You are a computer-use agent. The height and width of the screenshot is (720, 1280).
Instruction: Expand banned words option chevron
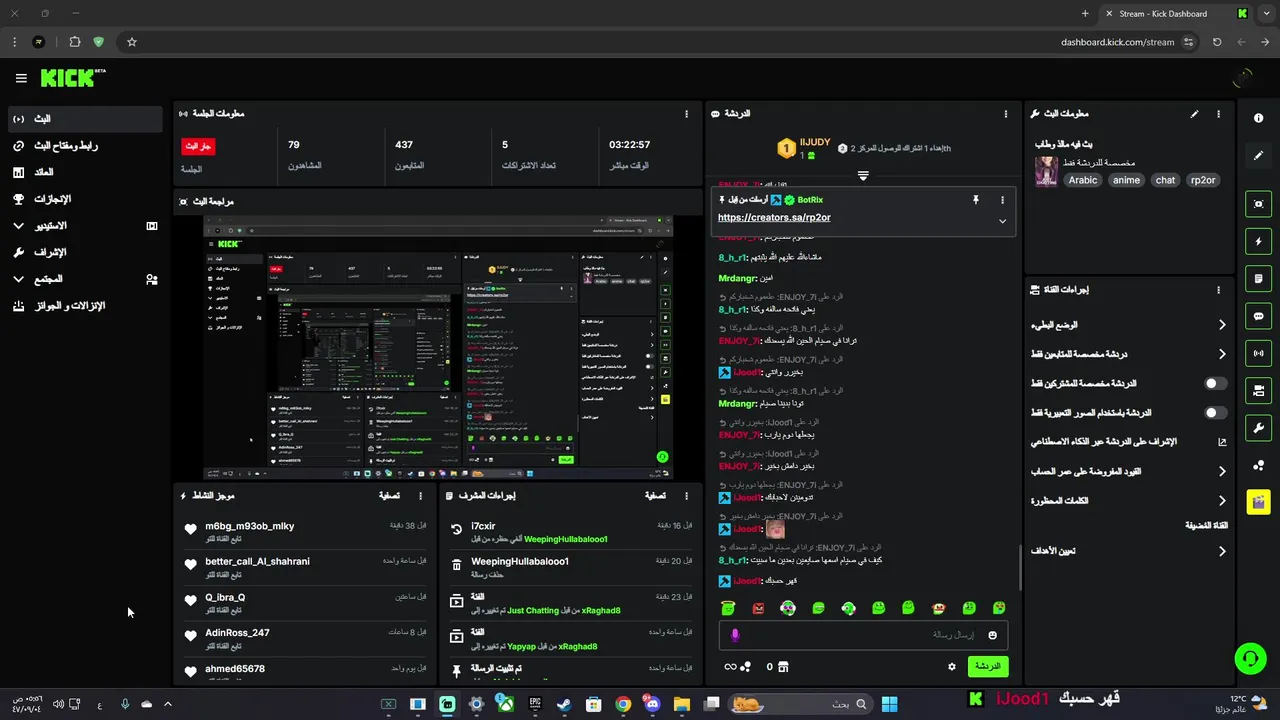click(x=1221, y=500)
